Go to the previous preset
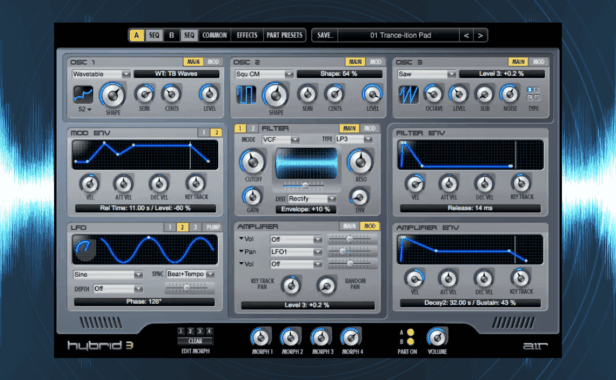Viewport: 616px width, 380px height. pyautogui.click(x=466, y=35)
